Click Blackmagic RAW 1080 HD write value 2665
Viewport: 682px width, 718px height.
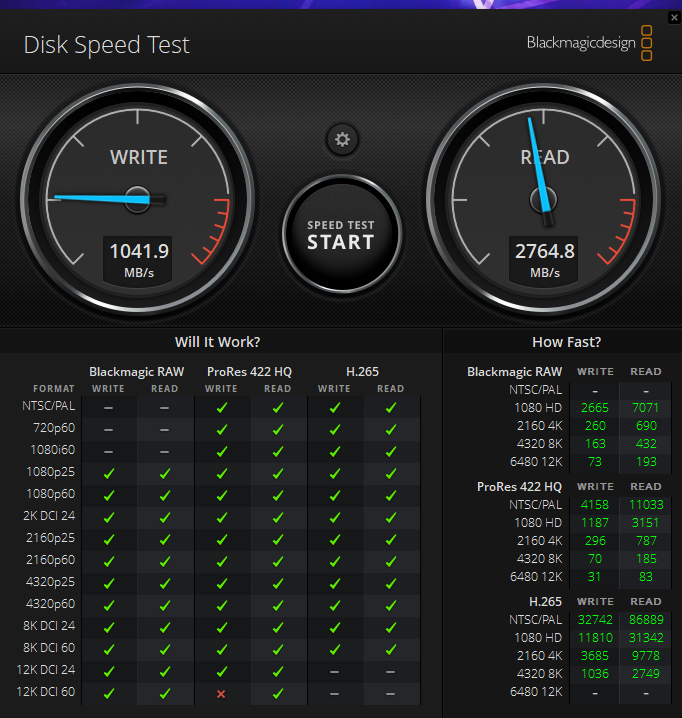(x=595, y=408)
